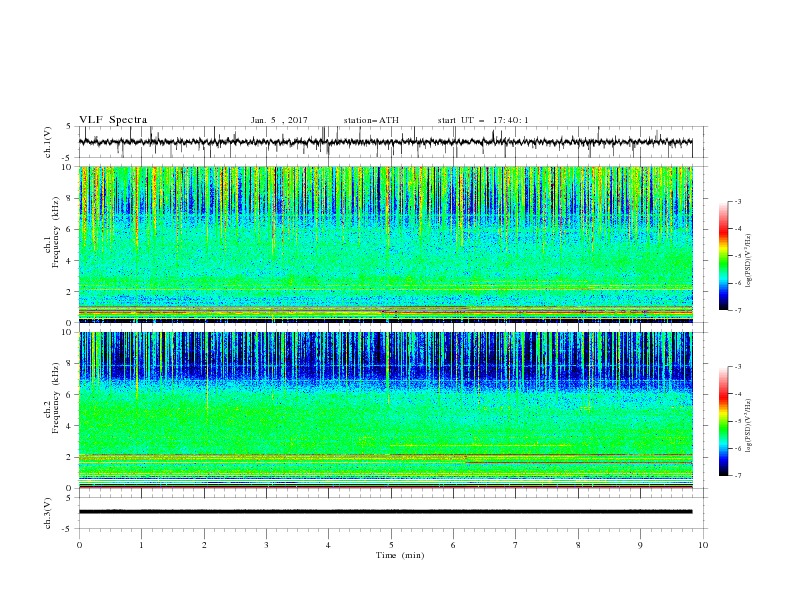Click the "-7" tick on ch.2 colorbar
Screen dimensions: 792x612
738,476
